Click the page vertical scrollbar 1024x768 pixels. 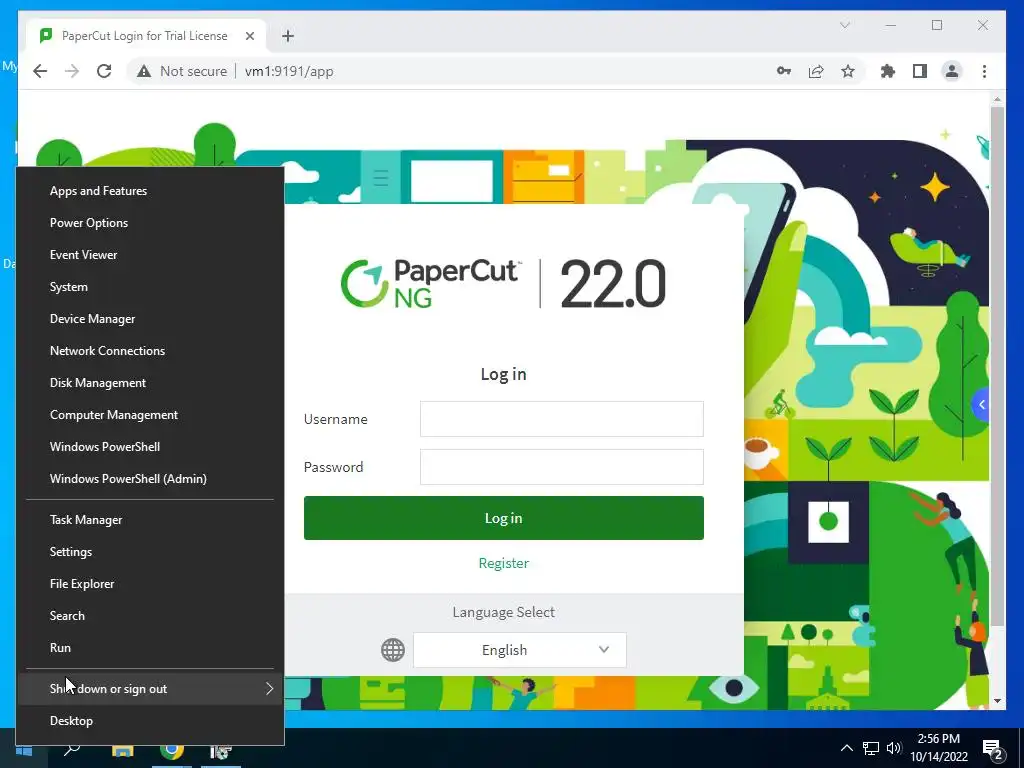pos(997,366)
